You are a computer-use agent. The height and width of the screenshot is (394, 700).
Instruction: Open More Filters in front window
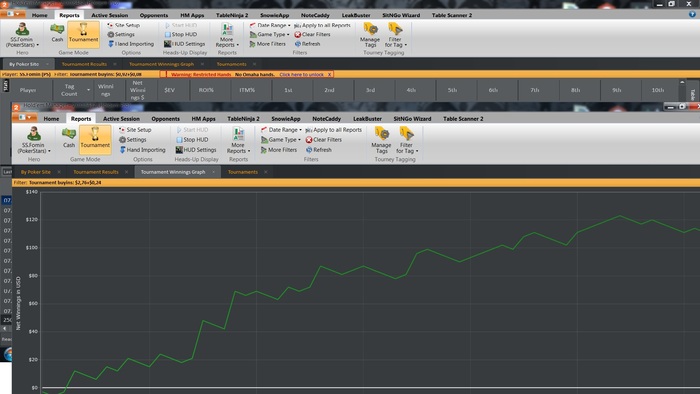point(279,150)
